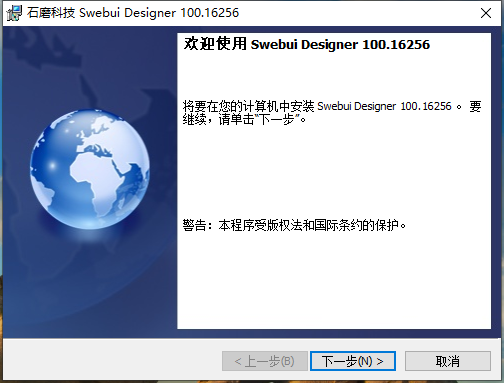Click blank space between heading and description
Screen dimensions: 504x383
[x=333, y=76]
